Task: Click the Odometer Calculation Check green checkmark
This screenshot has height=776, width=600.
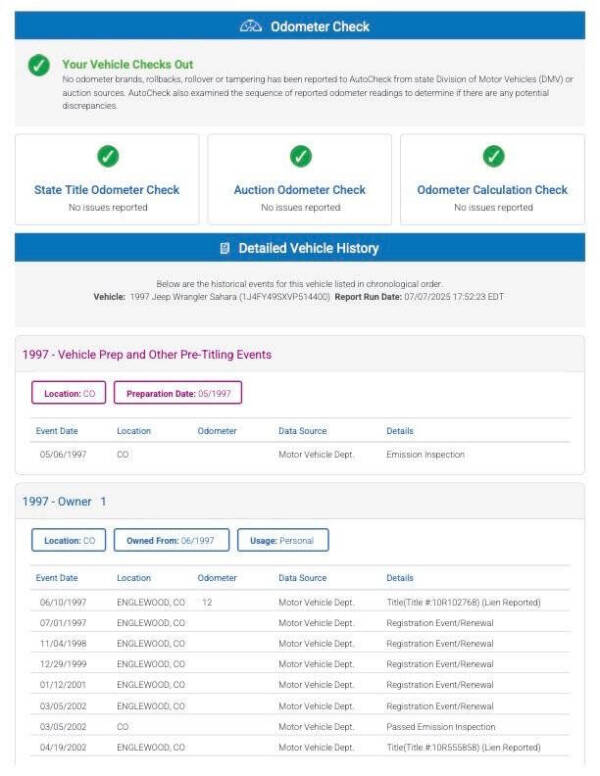Action: (x=492, y=156)
